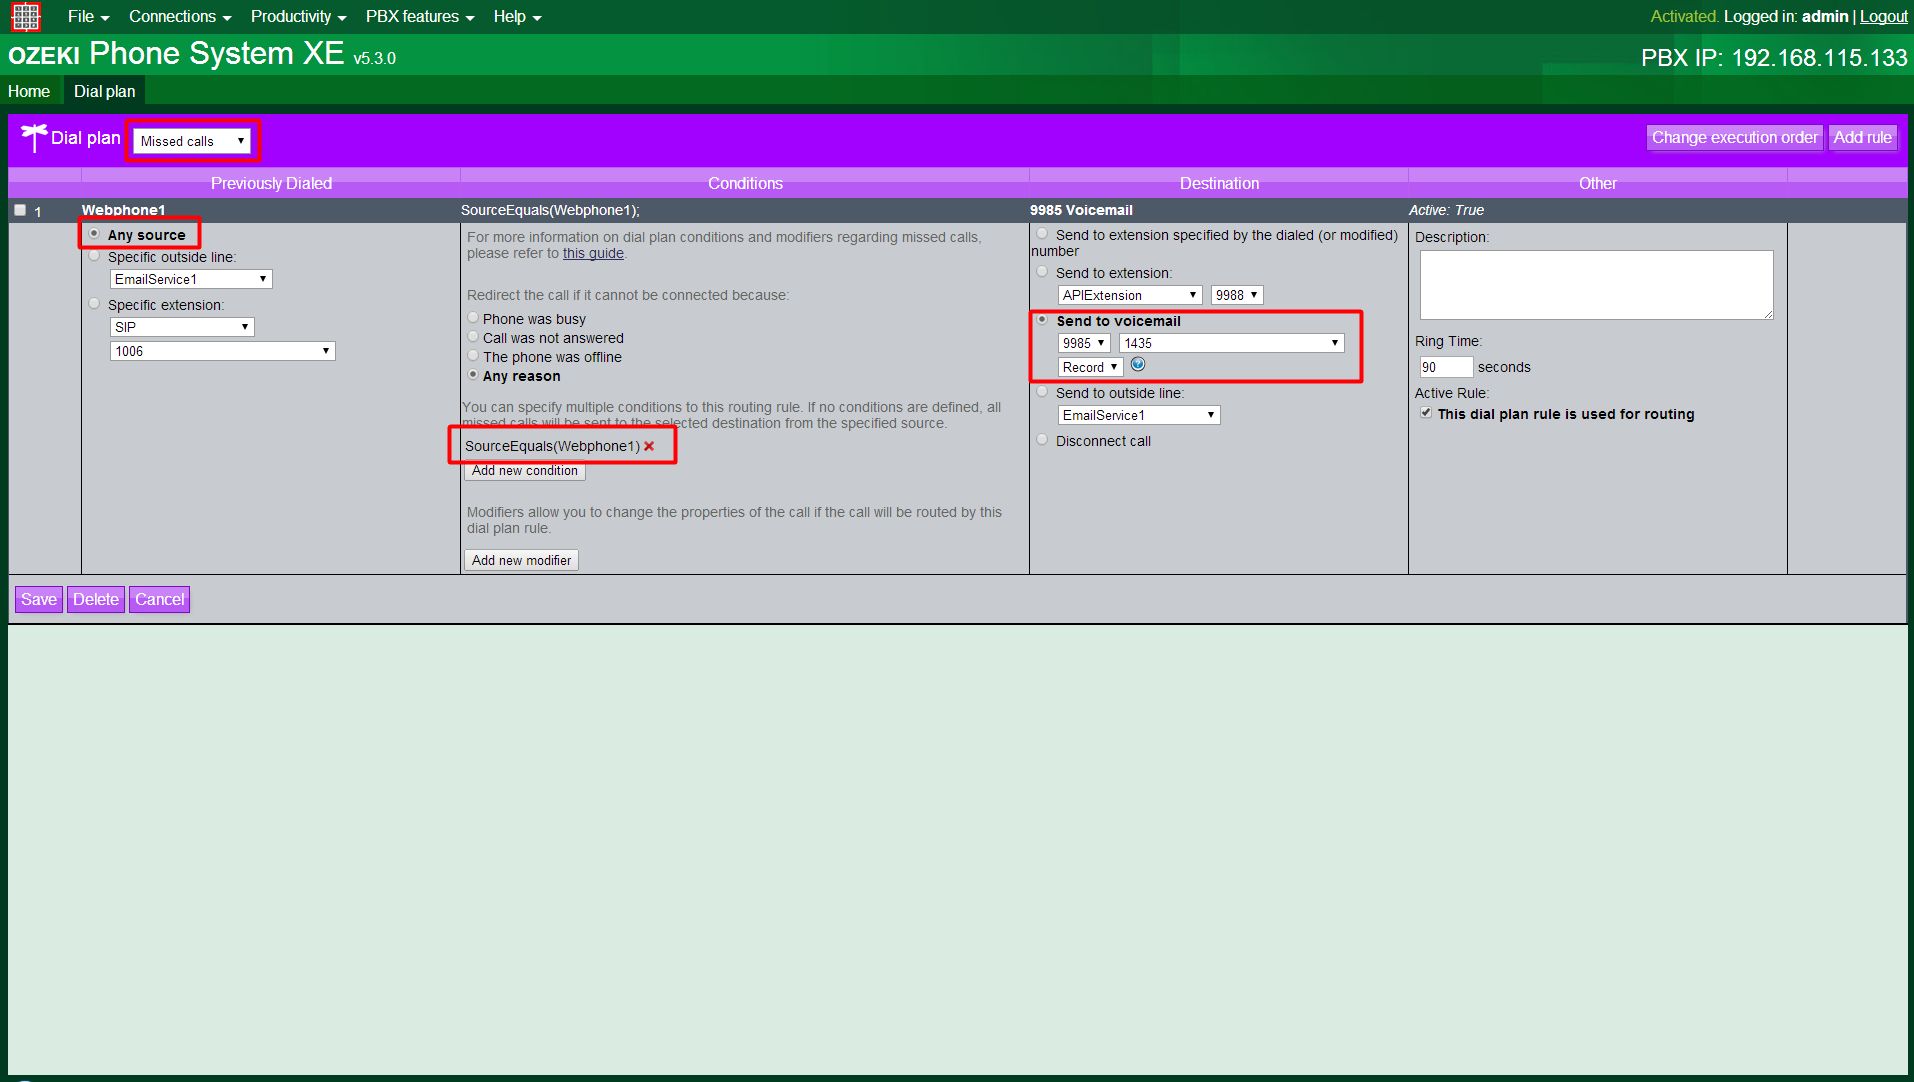Click the Previously Dialed column header
This screenshot has height=1082, width=1914.
pyautogui.click(x=271, y=183)
